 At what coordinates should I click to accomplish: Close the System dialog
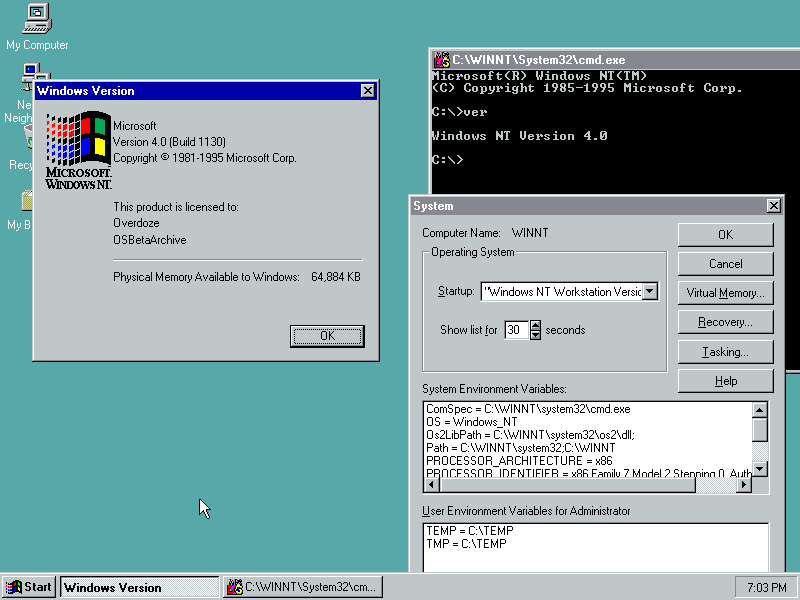click(x=773, y=206)
